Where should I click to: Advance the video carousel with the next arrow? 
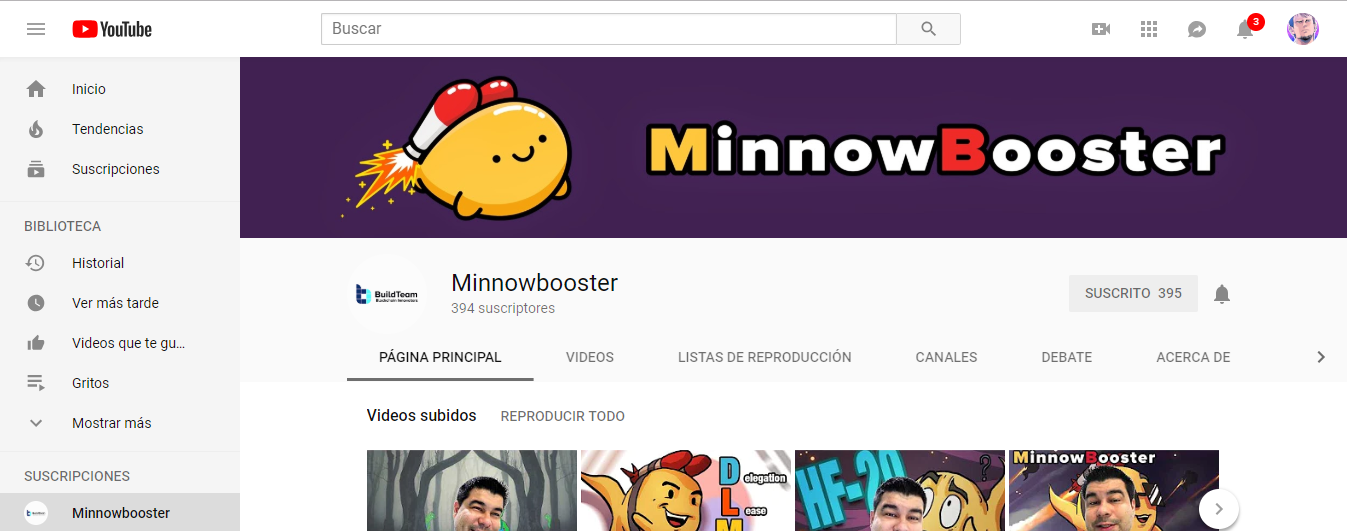[1218, 509]
